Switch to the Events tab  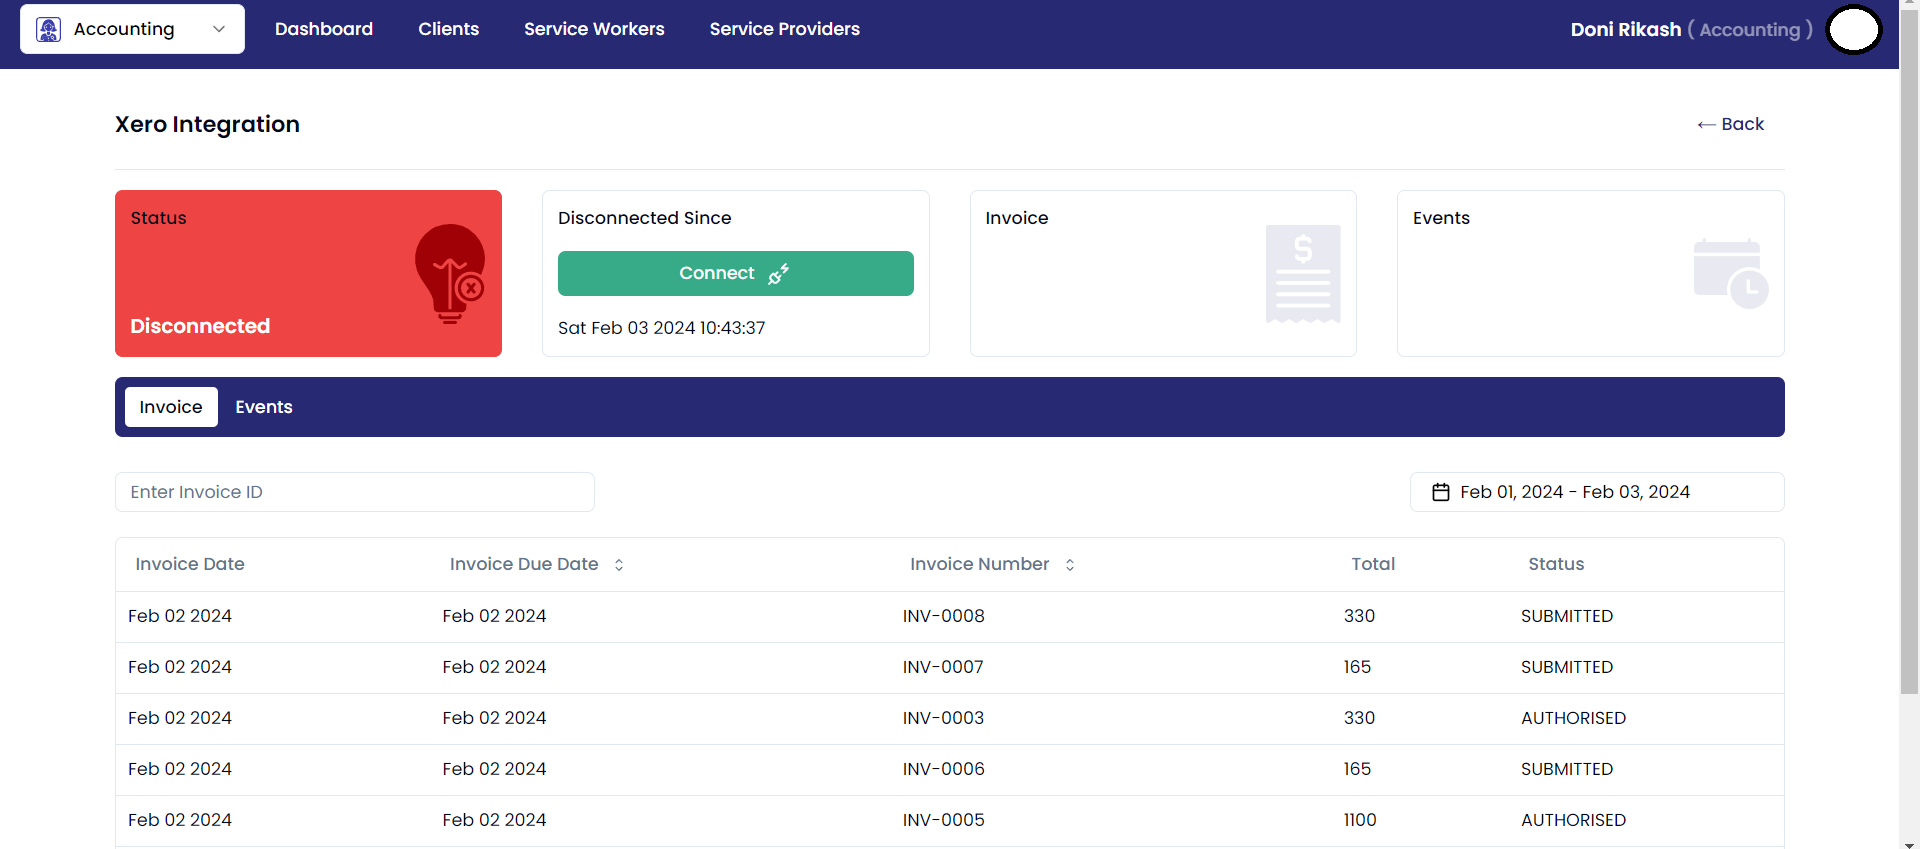pos(264,407)
